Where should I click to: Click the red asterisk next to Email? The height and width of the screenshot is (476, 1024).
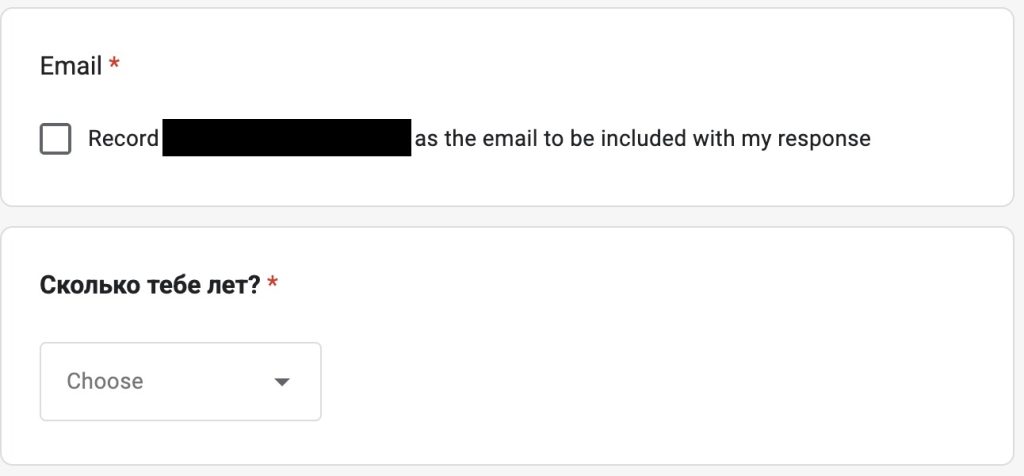click(x=114, y=66)
